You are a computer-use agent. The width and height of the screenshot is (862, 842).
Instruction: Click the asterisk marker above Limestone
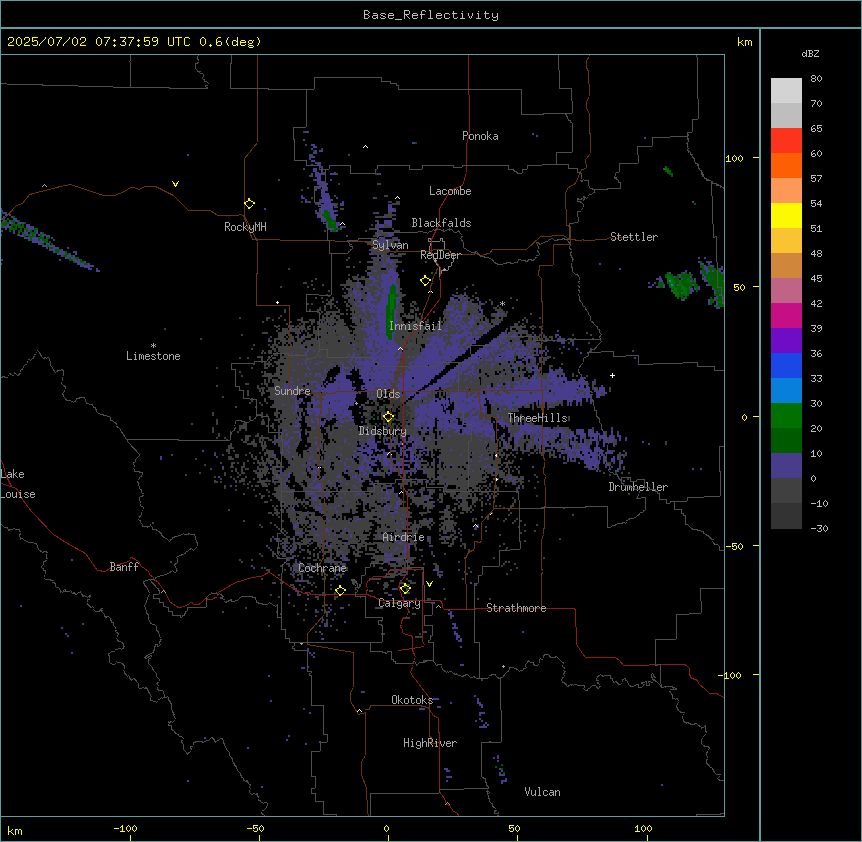pos(153,346)
